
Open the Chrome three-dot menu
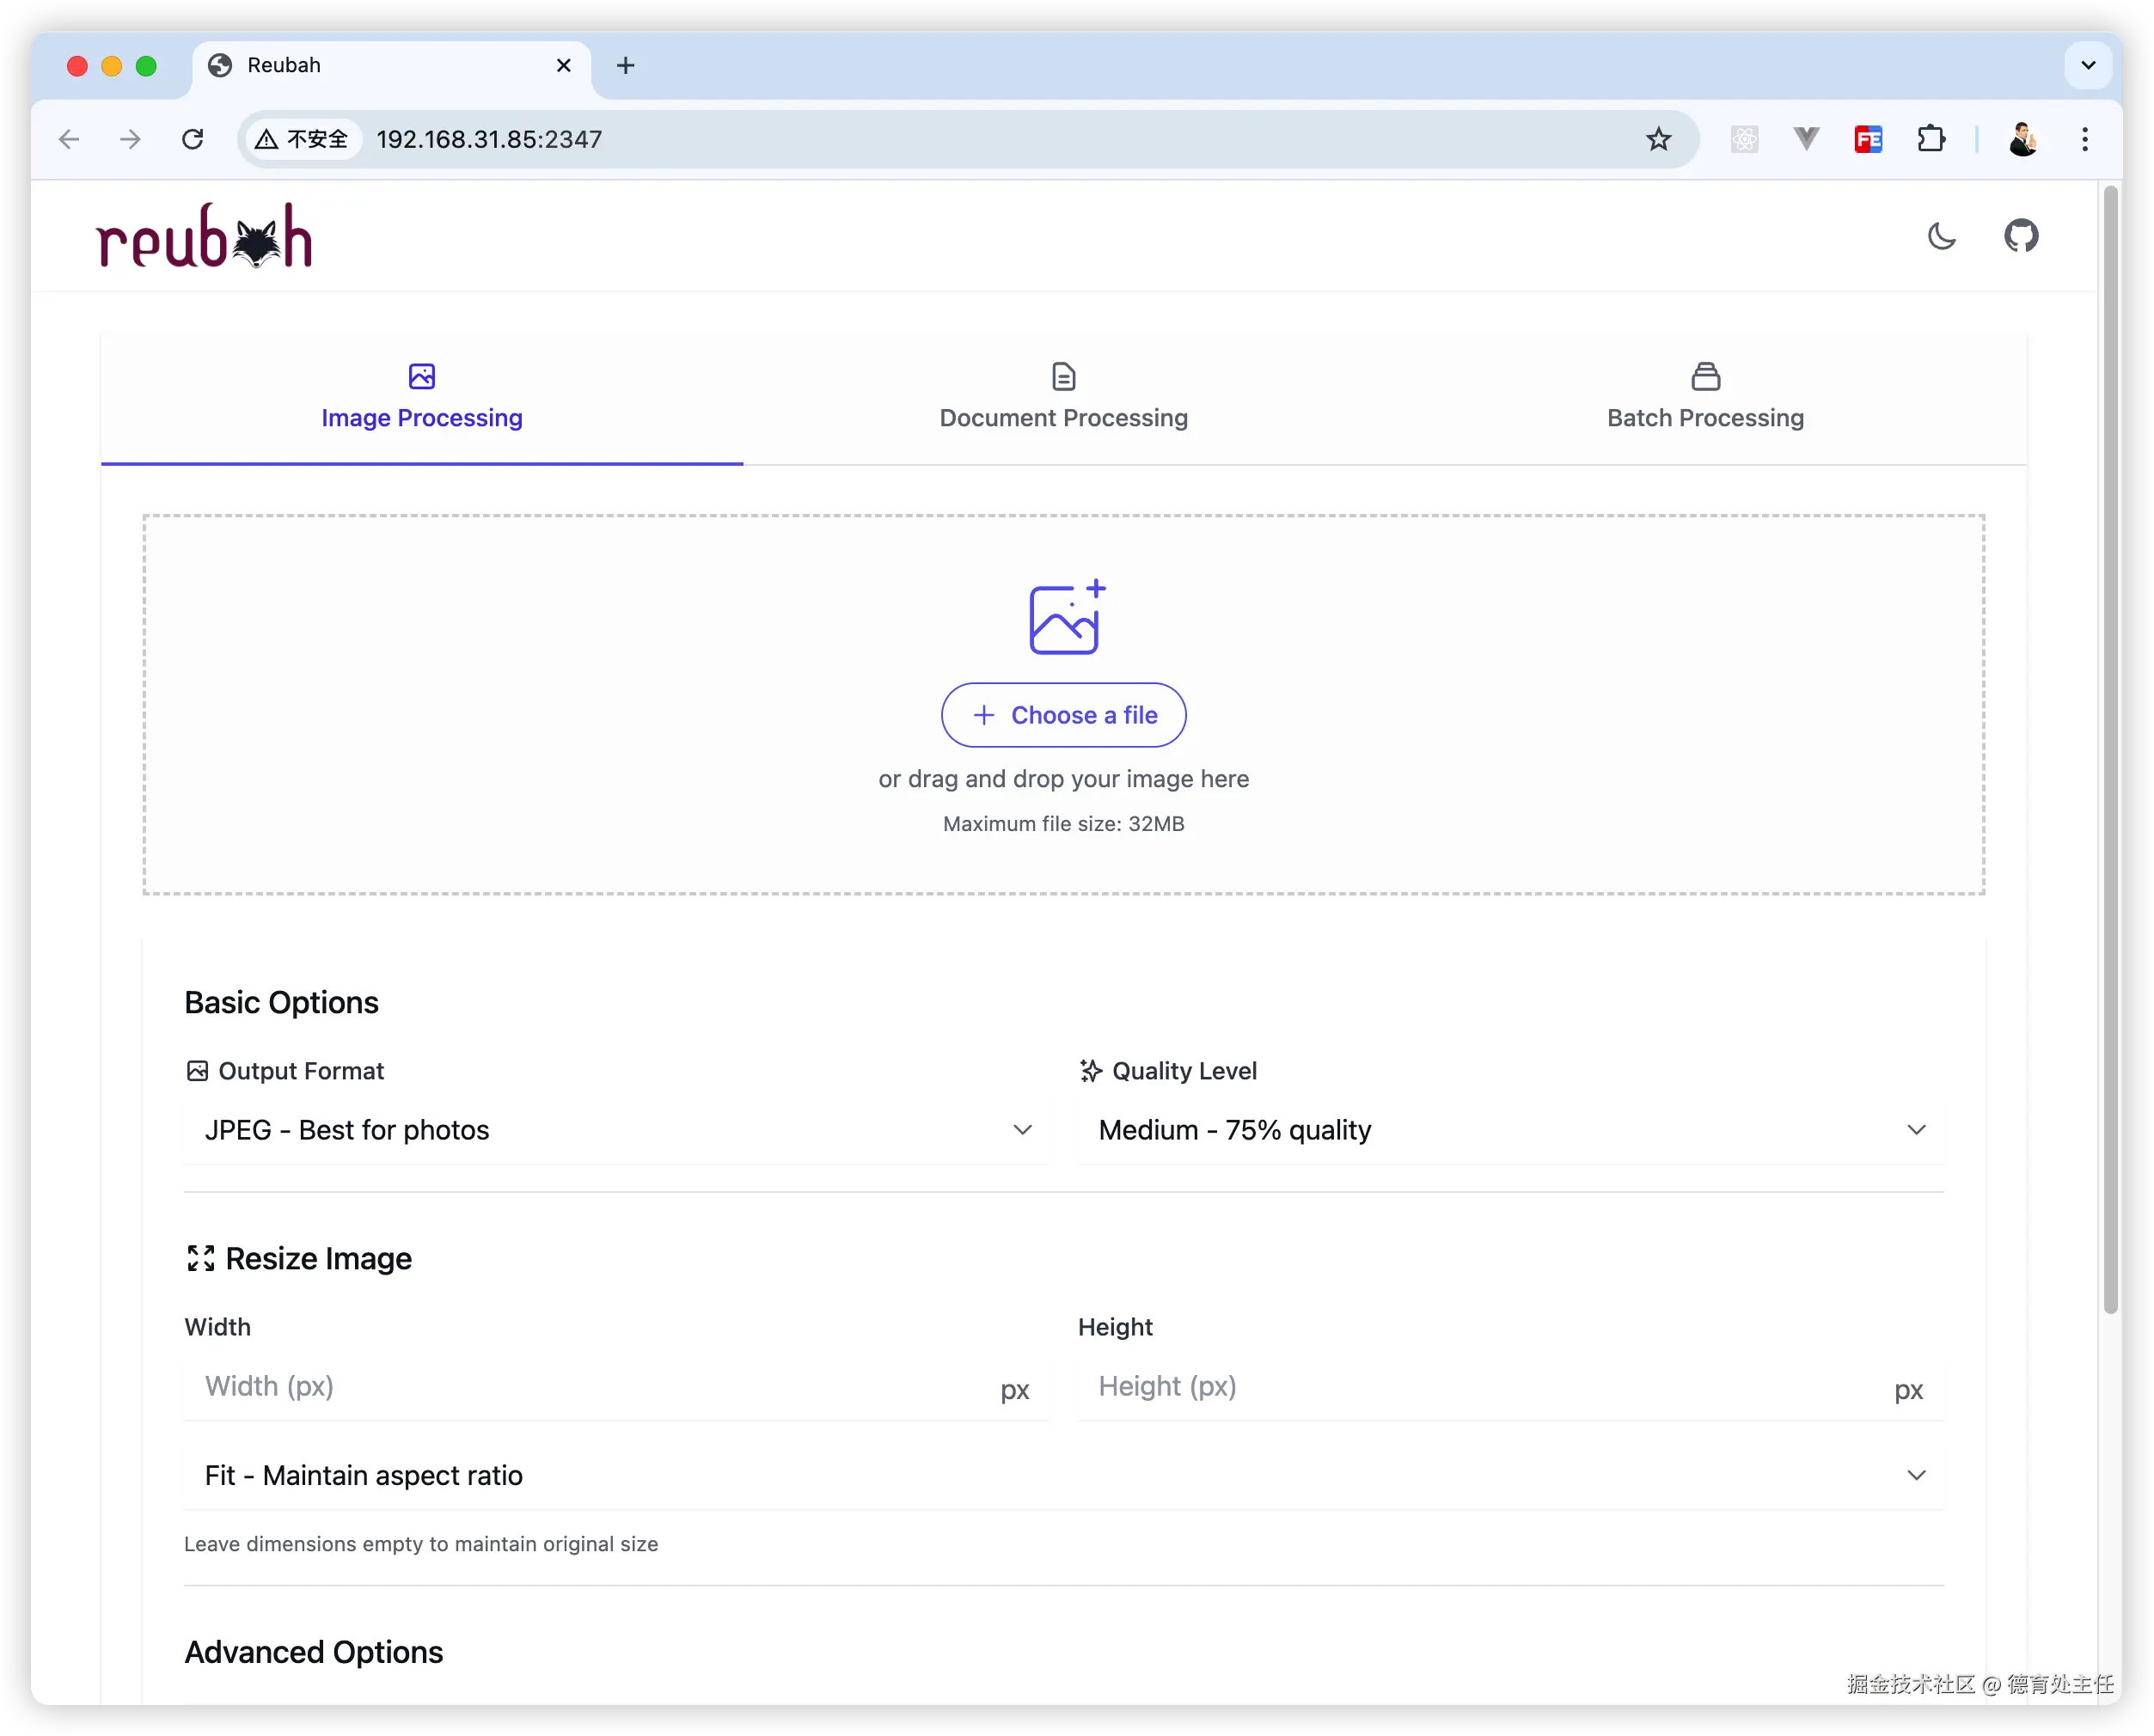tap(2085, 139)
